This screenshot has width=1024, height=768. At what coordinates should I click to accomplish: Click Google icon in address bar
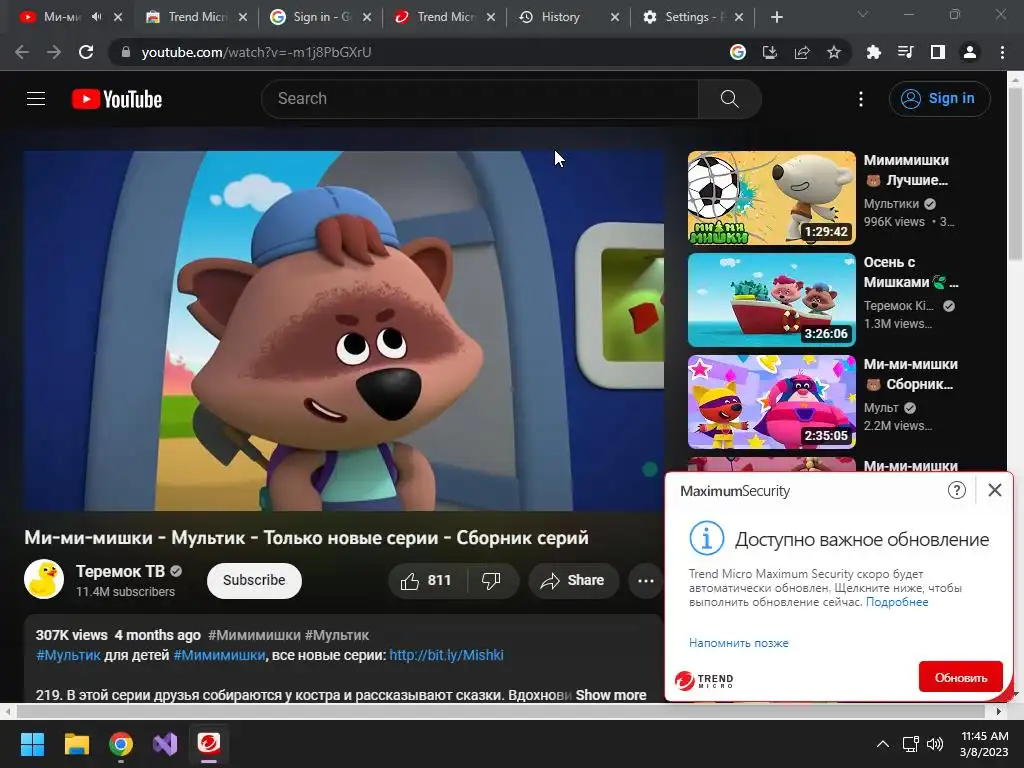(x=738, y=52)
